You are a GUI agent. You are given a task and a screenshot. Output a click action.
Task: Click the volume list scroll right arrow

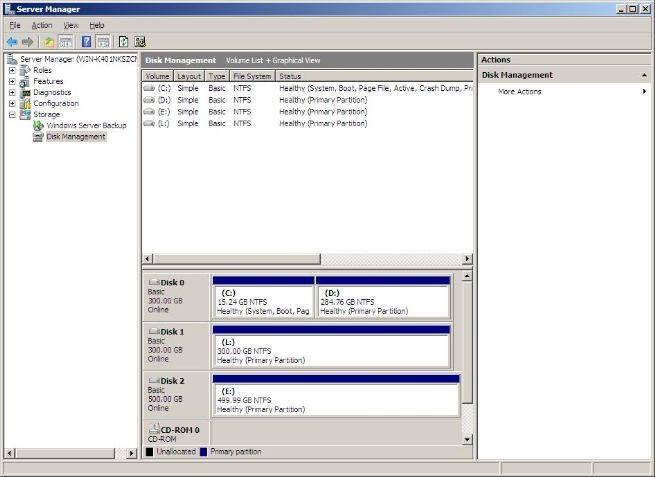coord(467,259)
